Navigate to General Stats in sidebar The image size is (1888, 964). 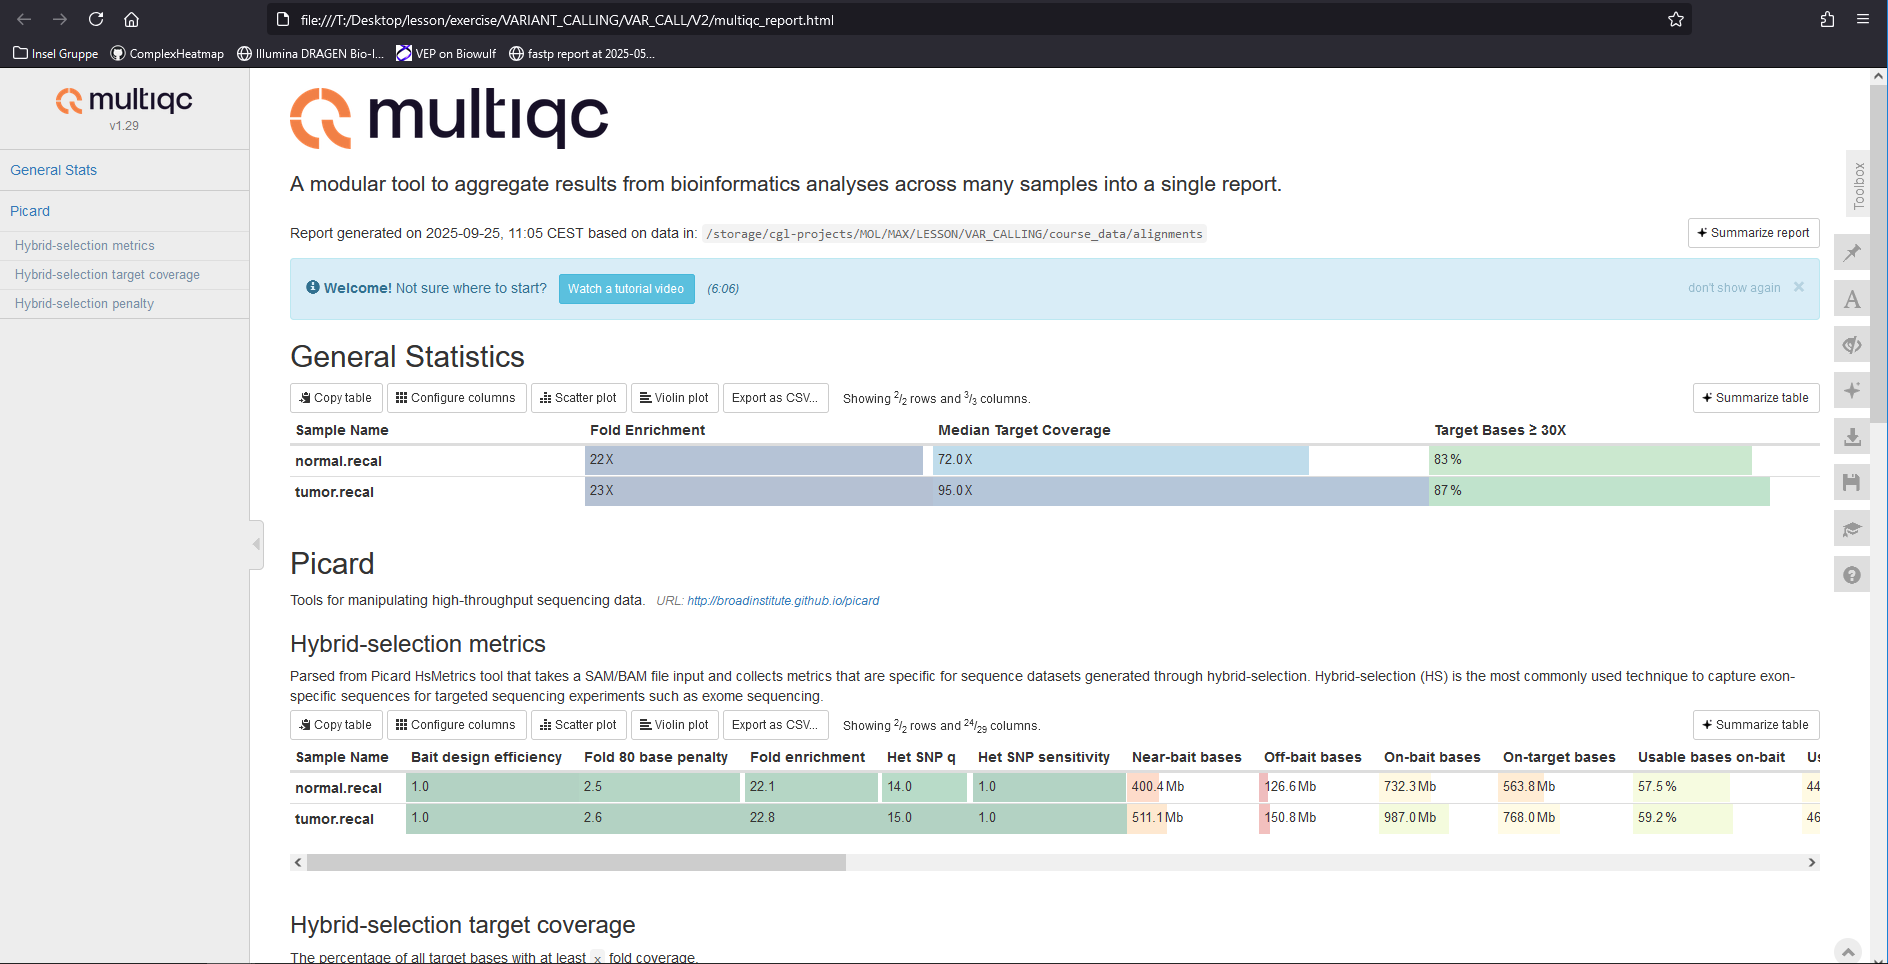(54, 170)
